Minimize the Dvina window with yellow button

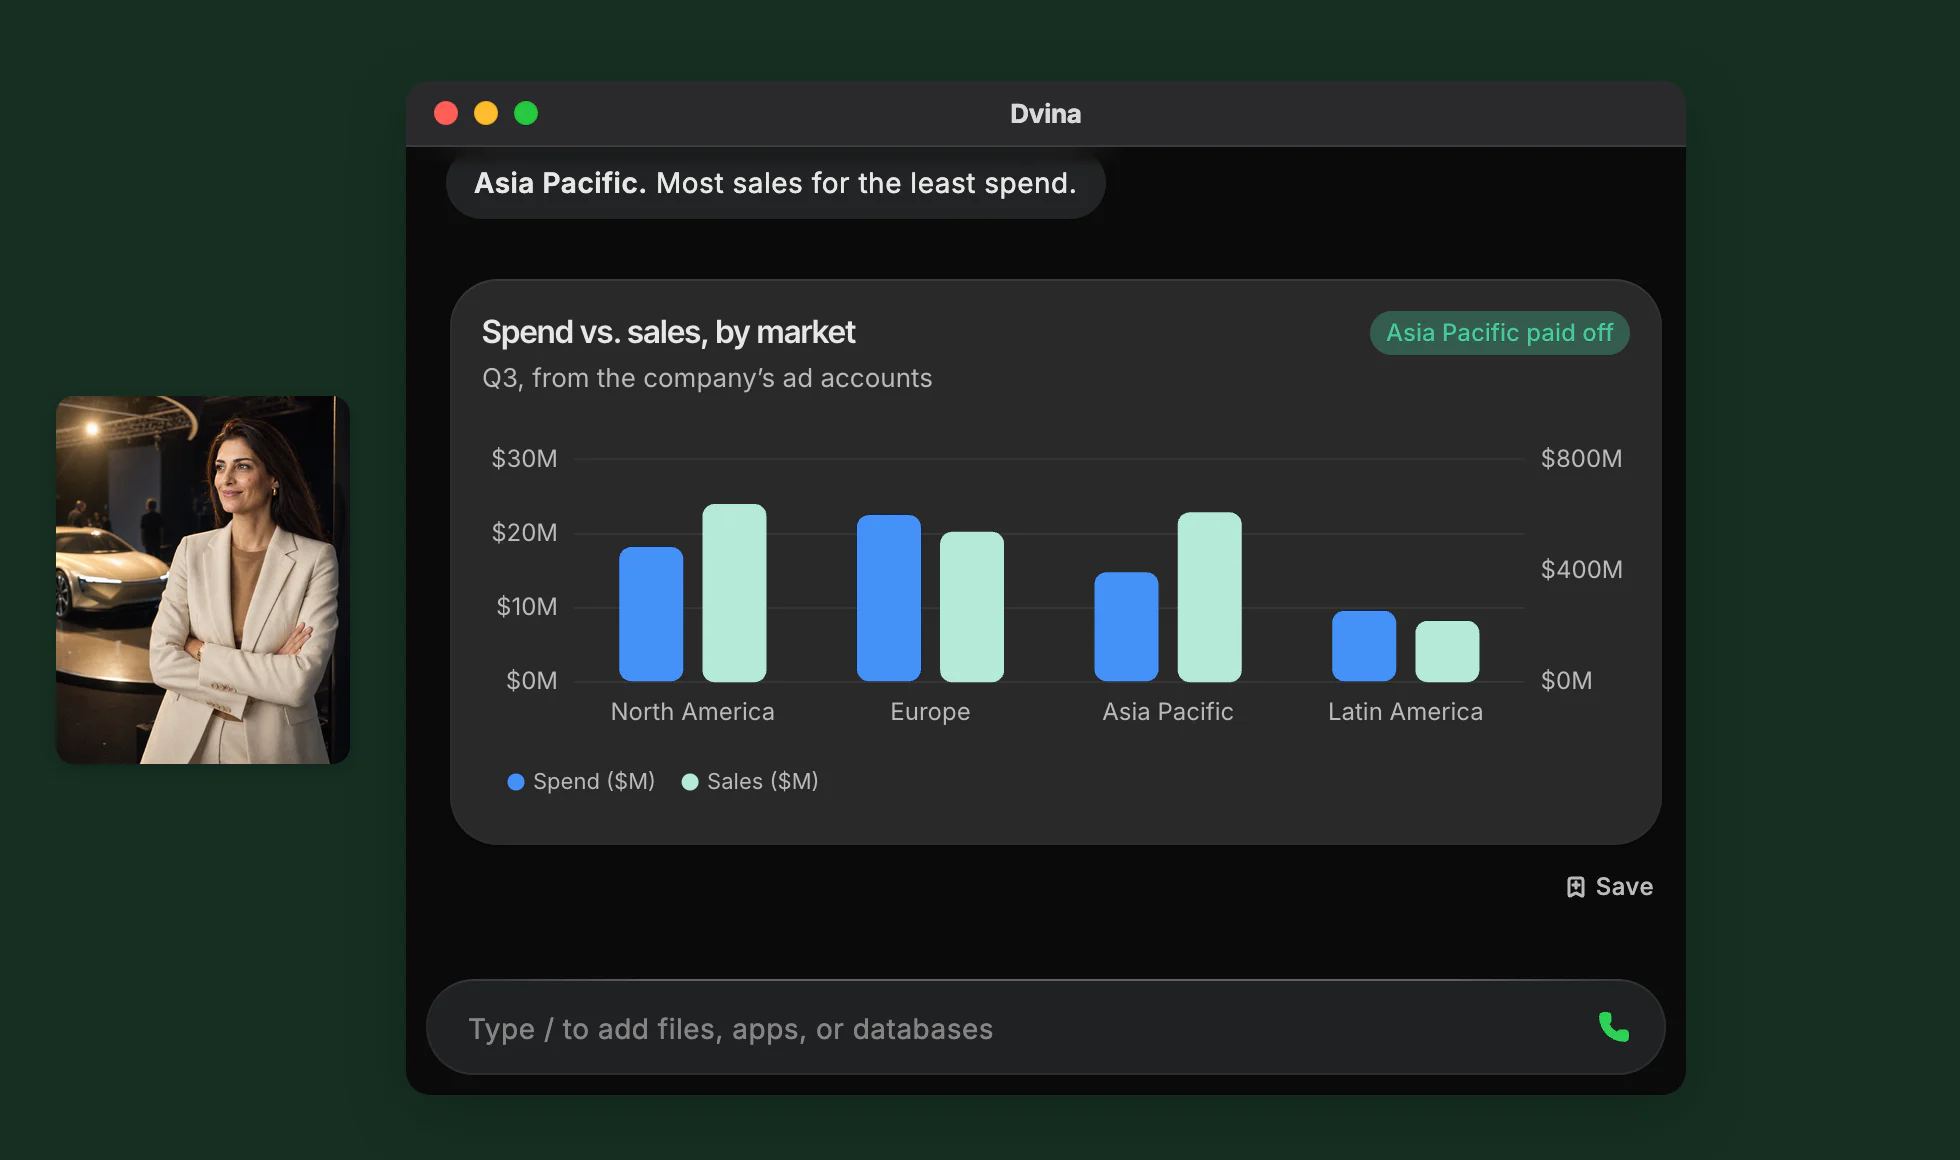pos(486,113)
